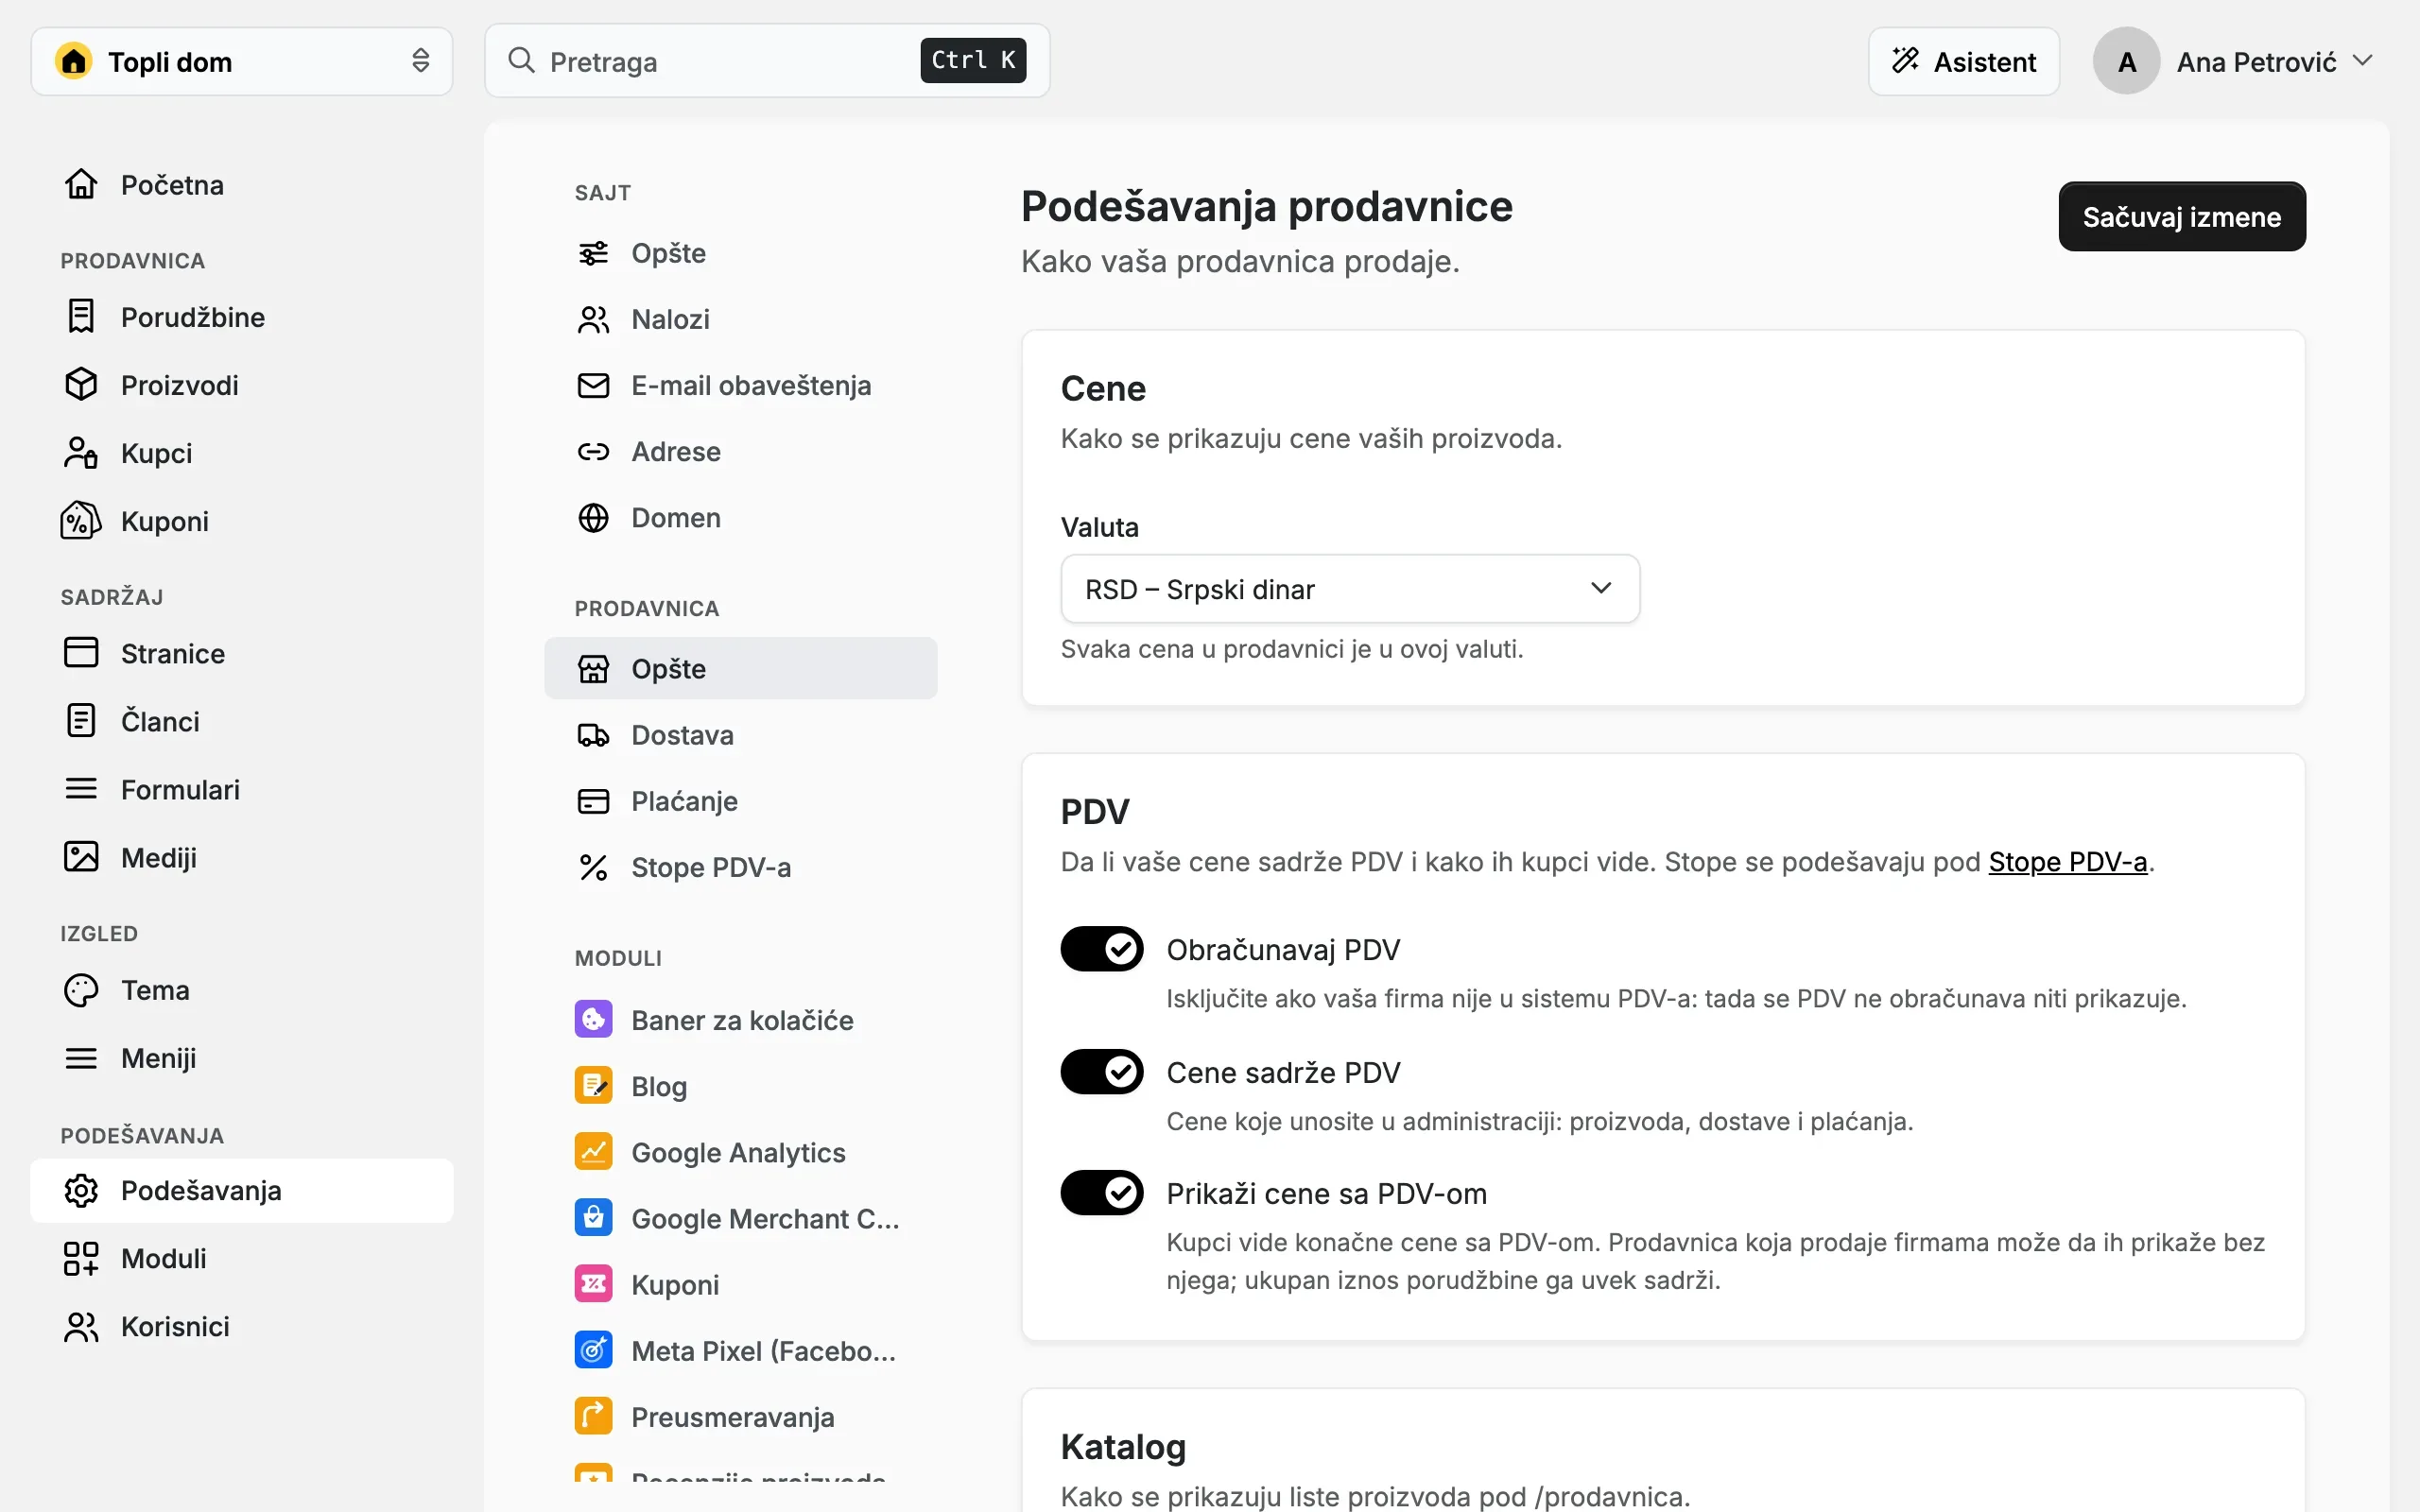Screen dimensions: 2420x1512
Task: Open the Asistent button
Action: [x=1963, y=61]
